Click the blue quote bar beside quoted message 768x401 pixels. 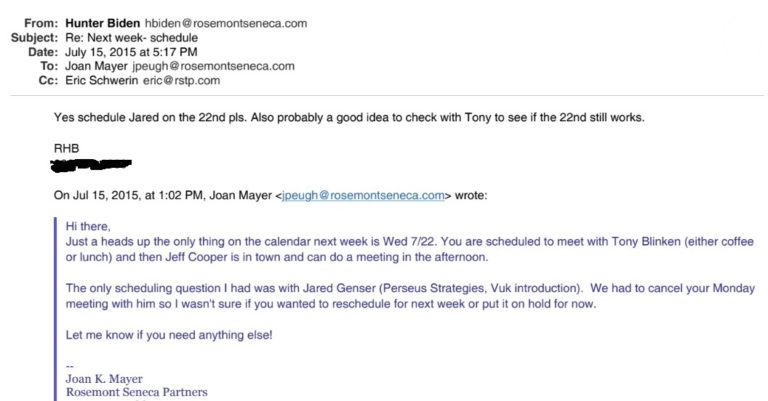pos(55,309)
